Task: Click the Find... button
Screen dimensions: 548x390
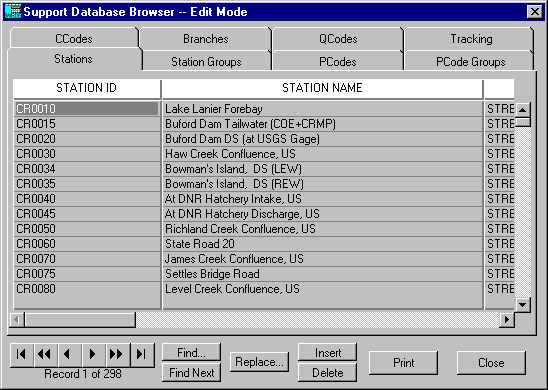Action: [x=192, y=352]
